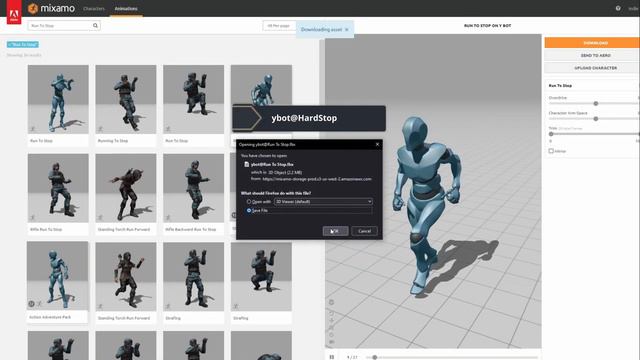Click the pack icon on Action Adventure Pack
640x360 pixels.
(31, 304)
